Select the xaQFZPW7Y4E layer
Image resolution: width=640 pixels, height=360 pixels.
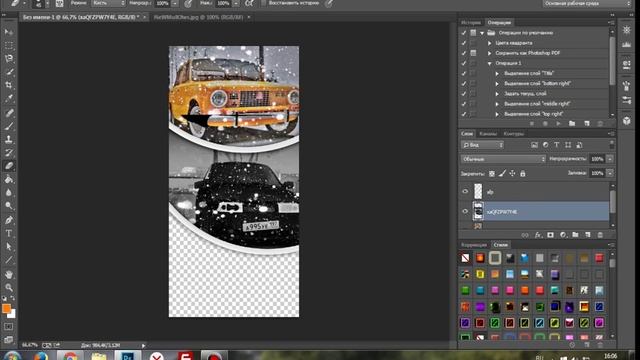pyautogui.click(x=541, y=211)
